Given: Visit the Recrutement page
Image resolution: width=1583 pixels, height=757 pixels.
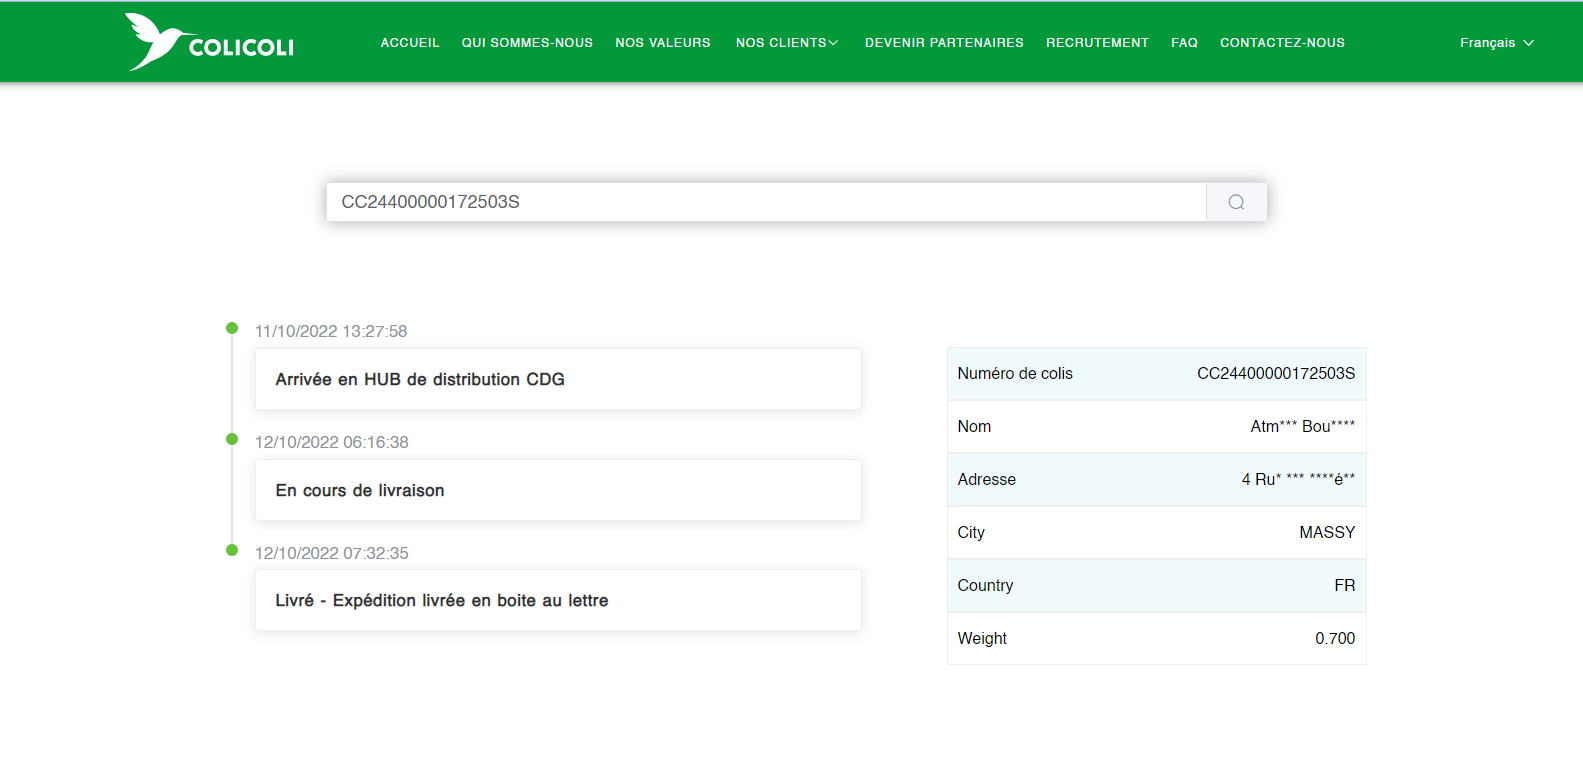Looking at the screenshot, I should 1097,43.
